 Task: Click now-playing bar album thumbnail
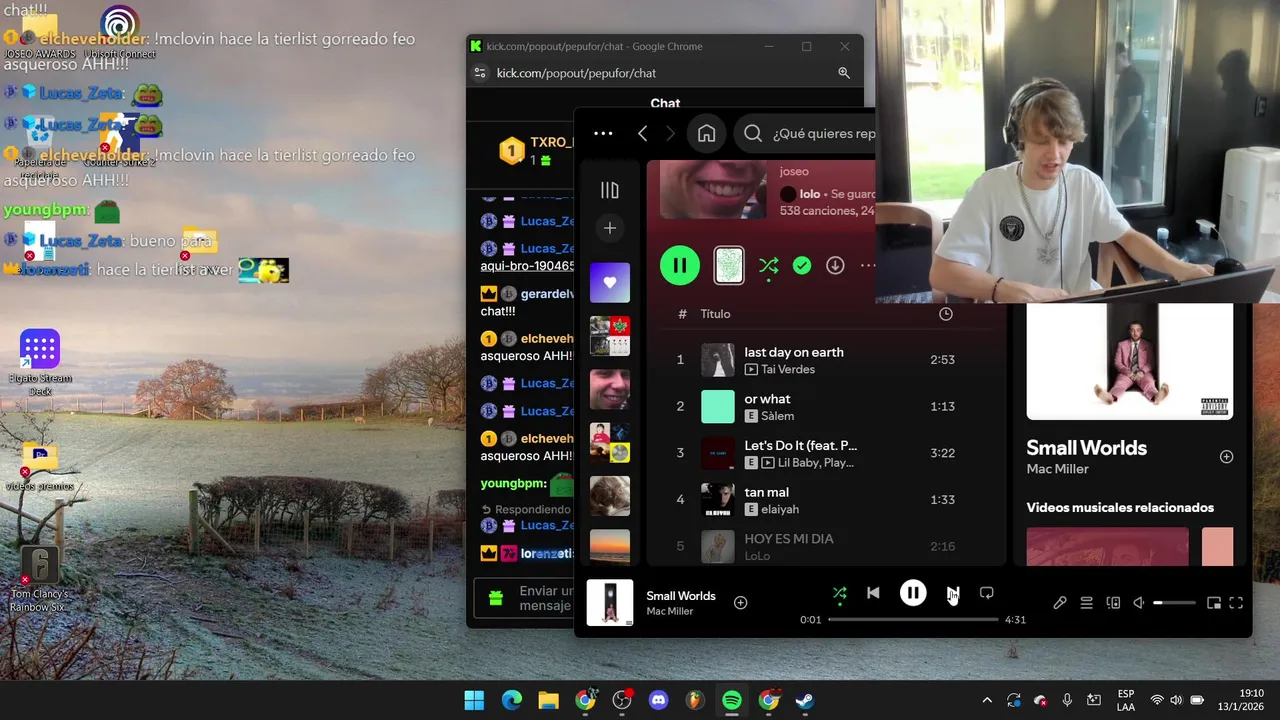(610, 603)
